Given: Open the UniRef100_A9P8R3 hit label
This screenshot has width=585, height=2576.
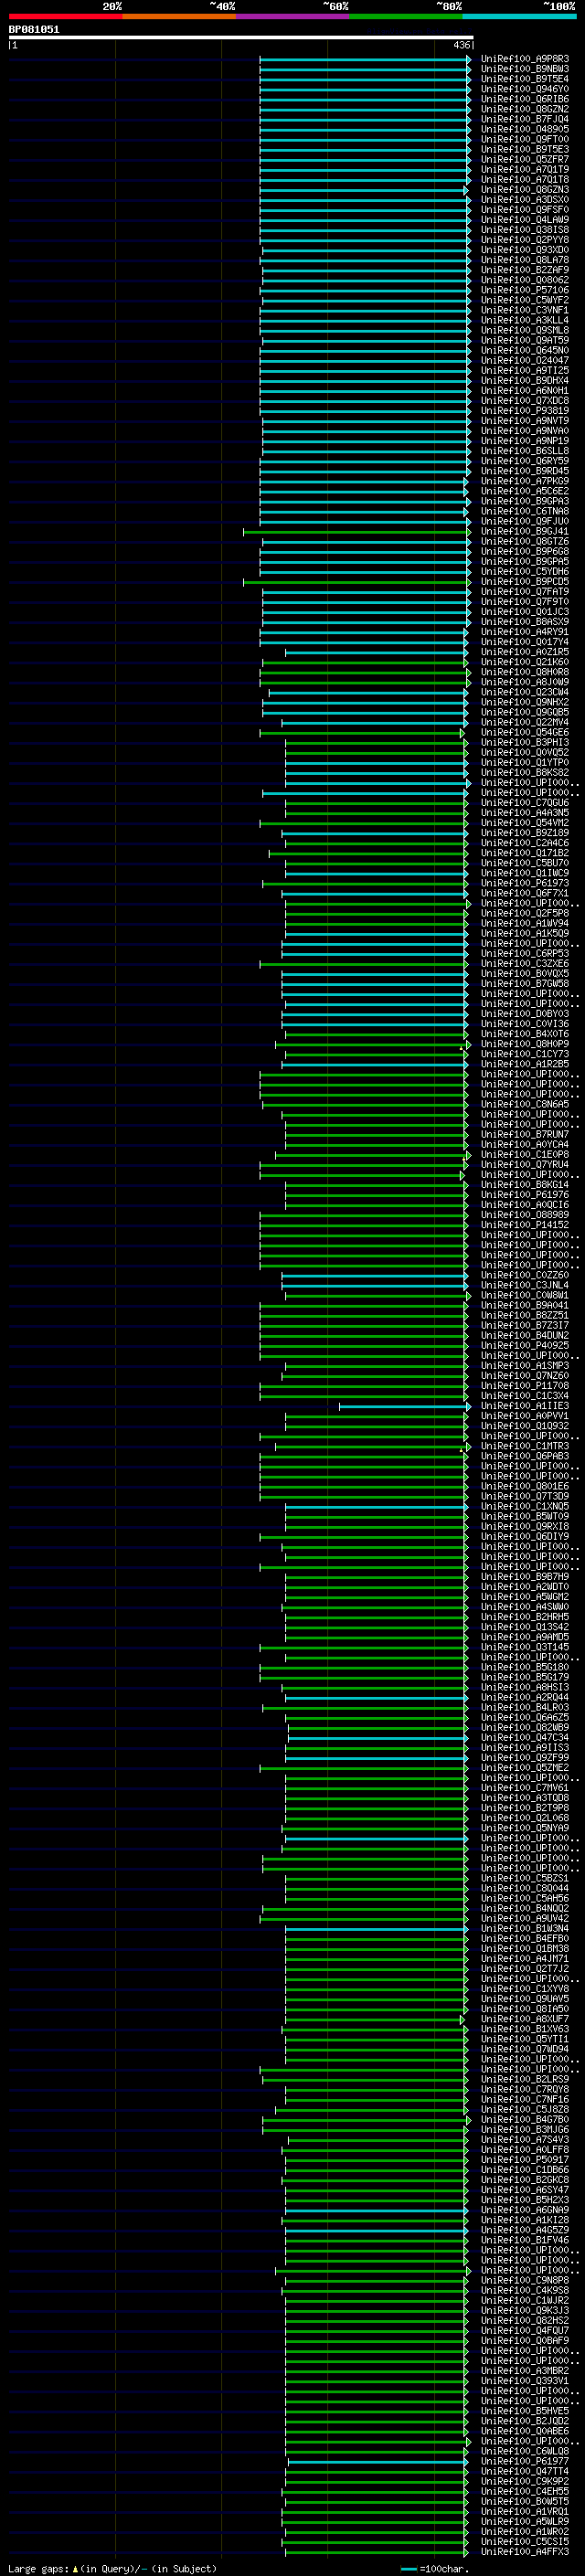Looking at the screenshot, I should click(x=525, y=59).
